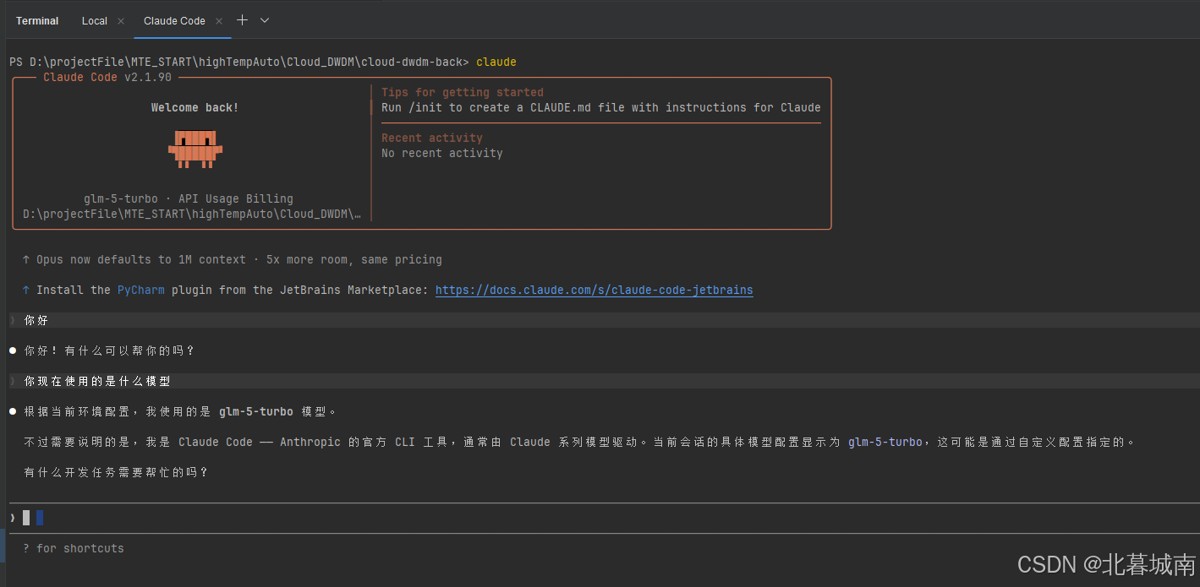Click the '? for shortcuts' hint
Screen dimensions: 1200x587
[73, 548]
